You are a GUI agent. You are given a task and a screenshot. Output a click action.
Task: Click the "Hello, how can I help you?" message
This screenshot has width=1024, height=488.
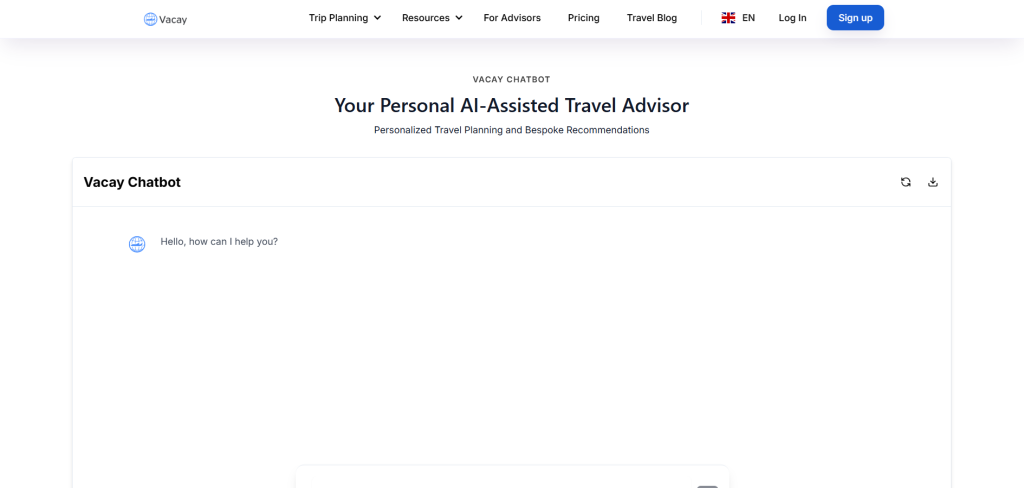219,241
